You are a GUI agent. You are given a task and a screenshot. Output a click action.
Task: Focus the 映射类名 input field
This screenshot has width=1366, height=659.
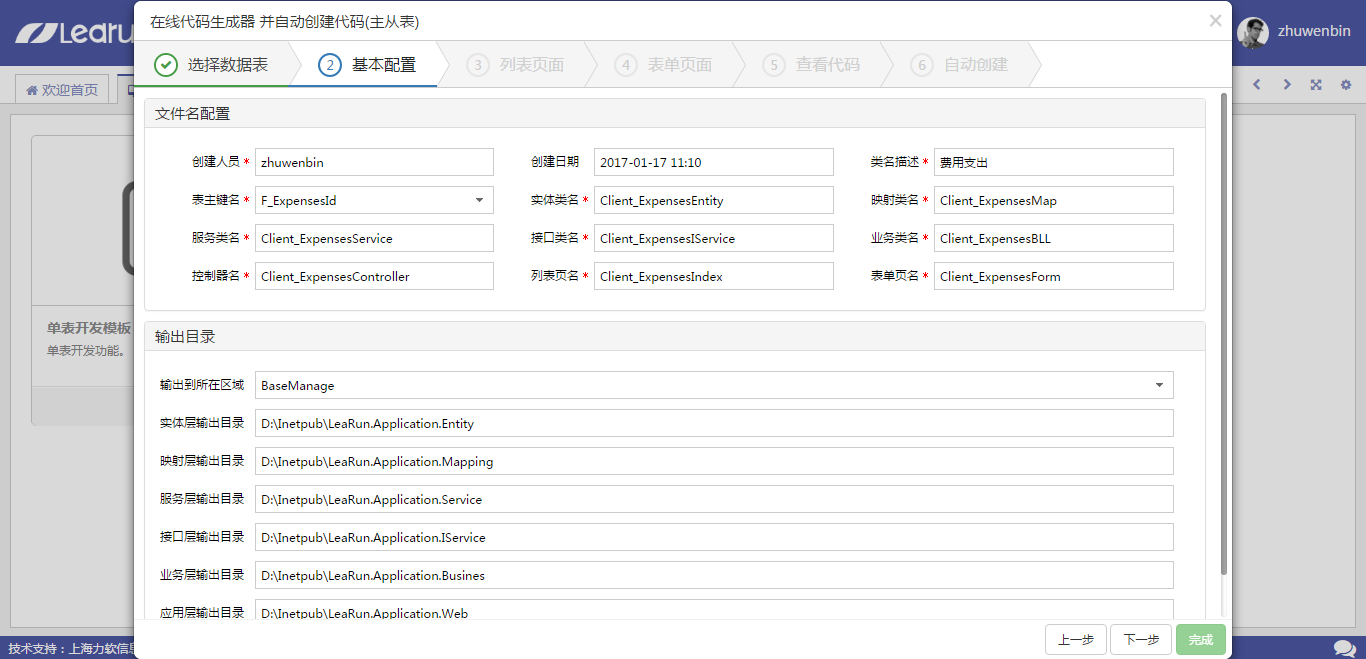click(x=1054, y=200)
